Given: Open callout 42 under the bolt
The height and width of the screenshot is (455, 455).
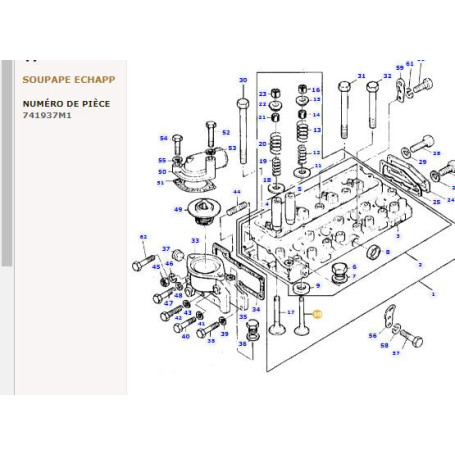Looking at the screenshot, I should [178, 318].
